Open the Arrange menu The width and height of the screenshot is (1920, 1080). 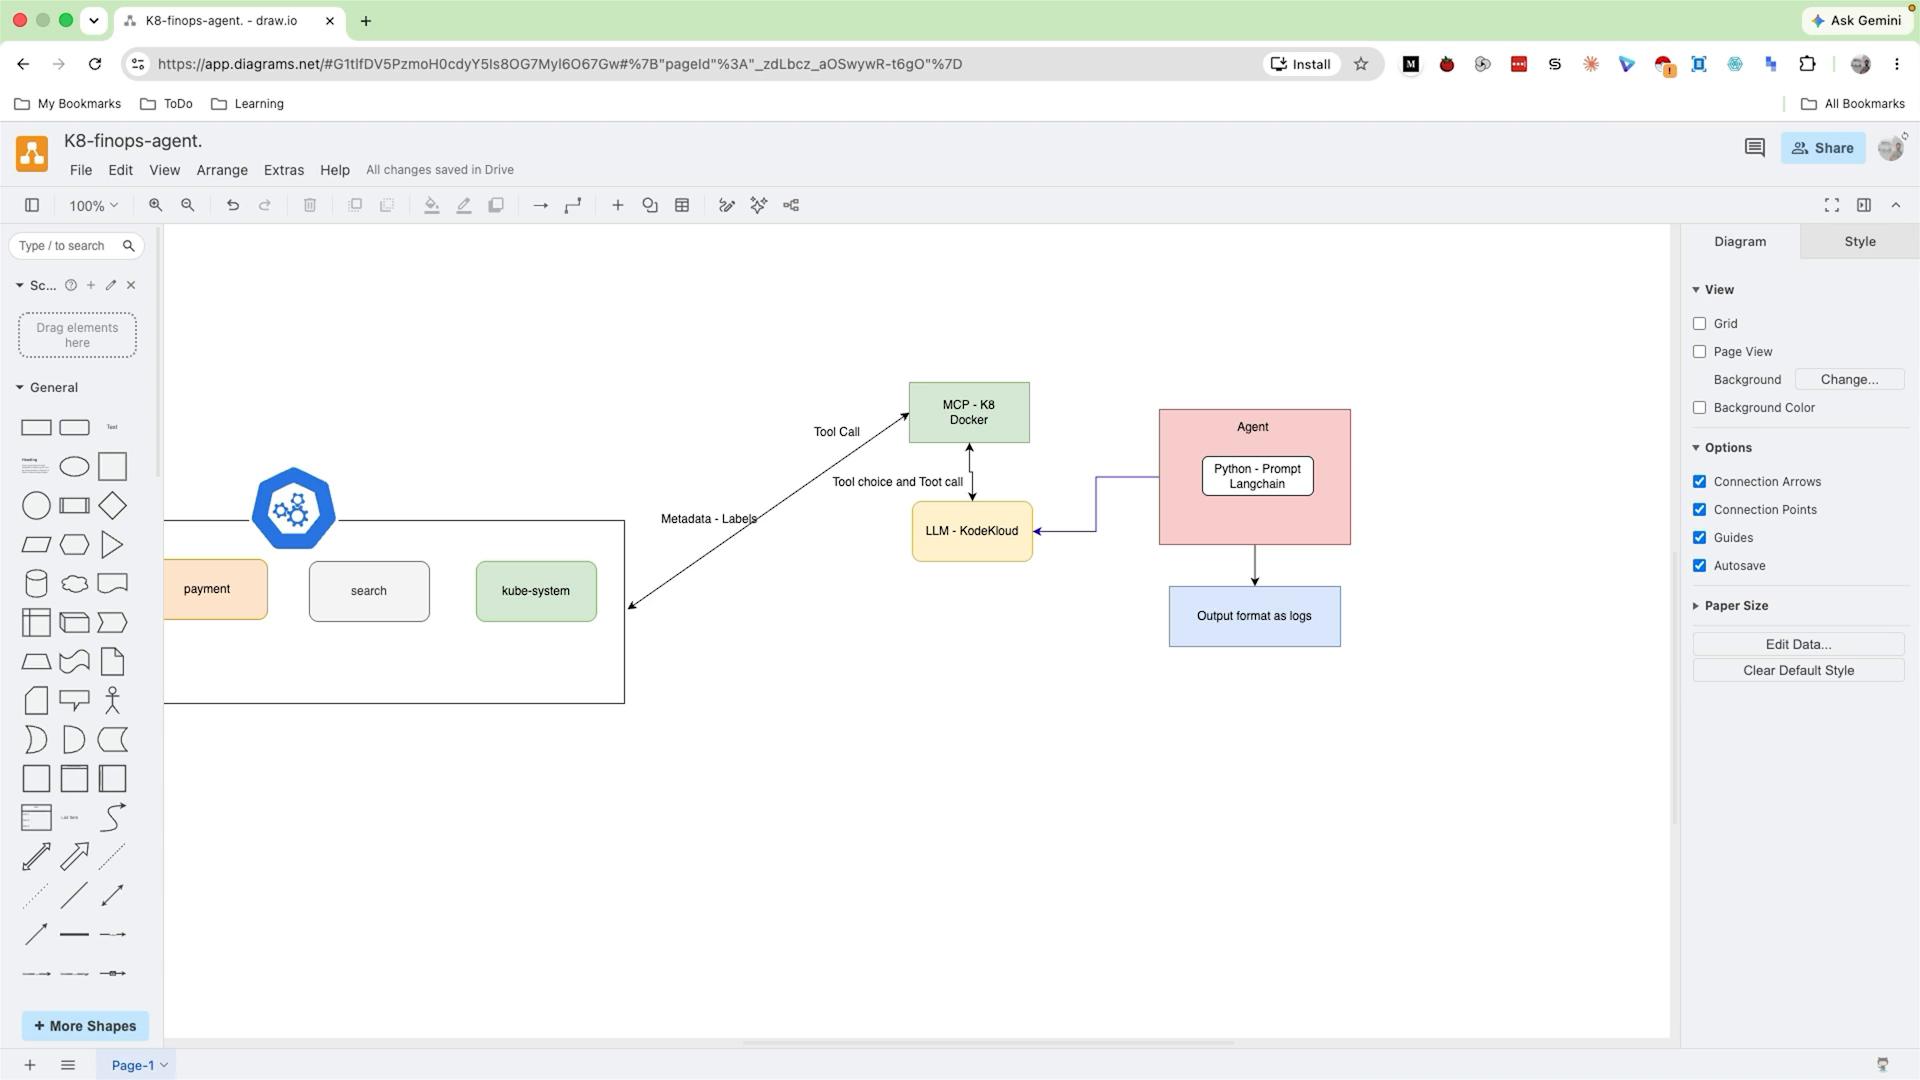(222, 170)
